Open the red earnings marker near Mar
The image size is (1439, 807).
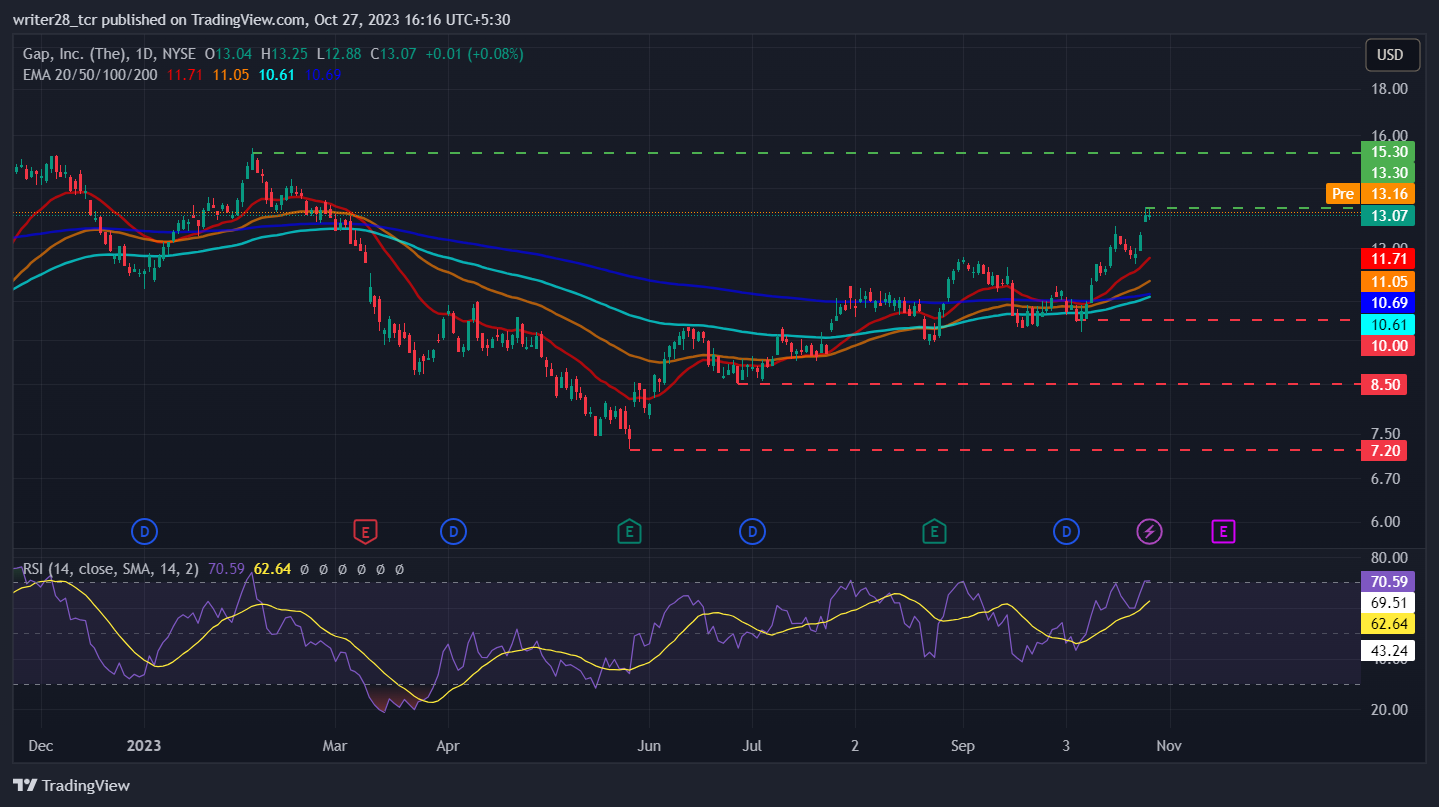click(x=365, y=531)
